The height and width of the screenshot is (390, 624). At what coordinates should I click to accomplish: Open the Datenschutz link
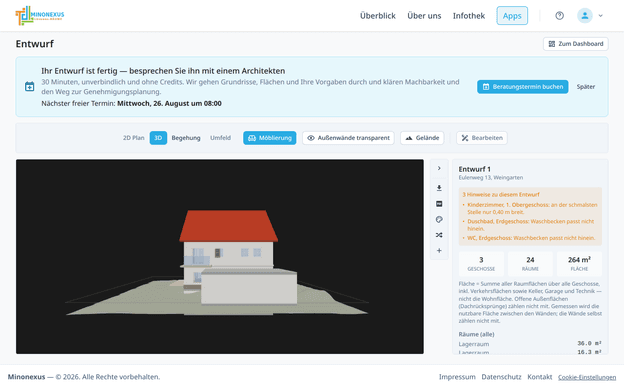pos(501,377)
